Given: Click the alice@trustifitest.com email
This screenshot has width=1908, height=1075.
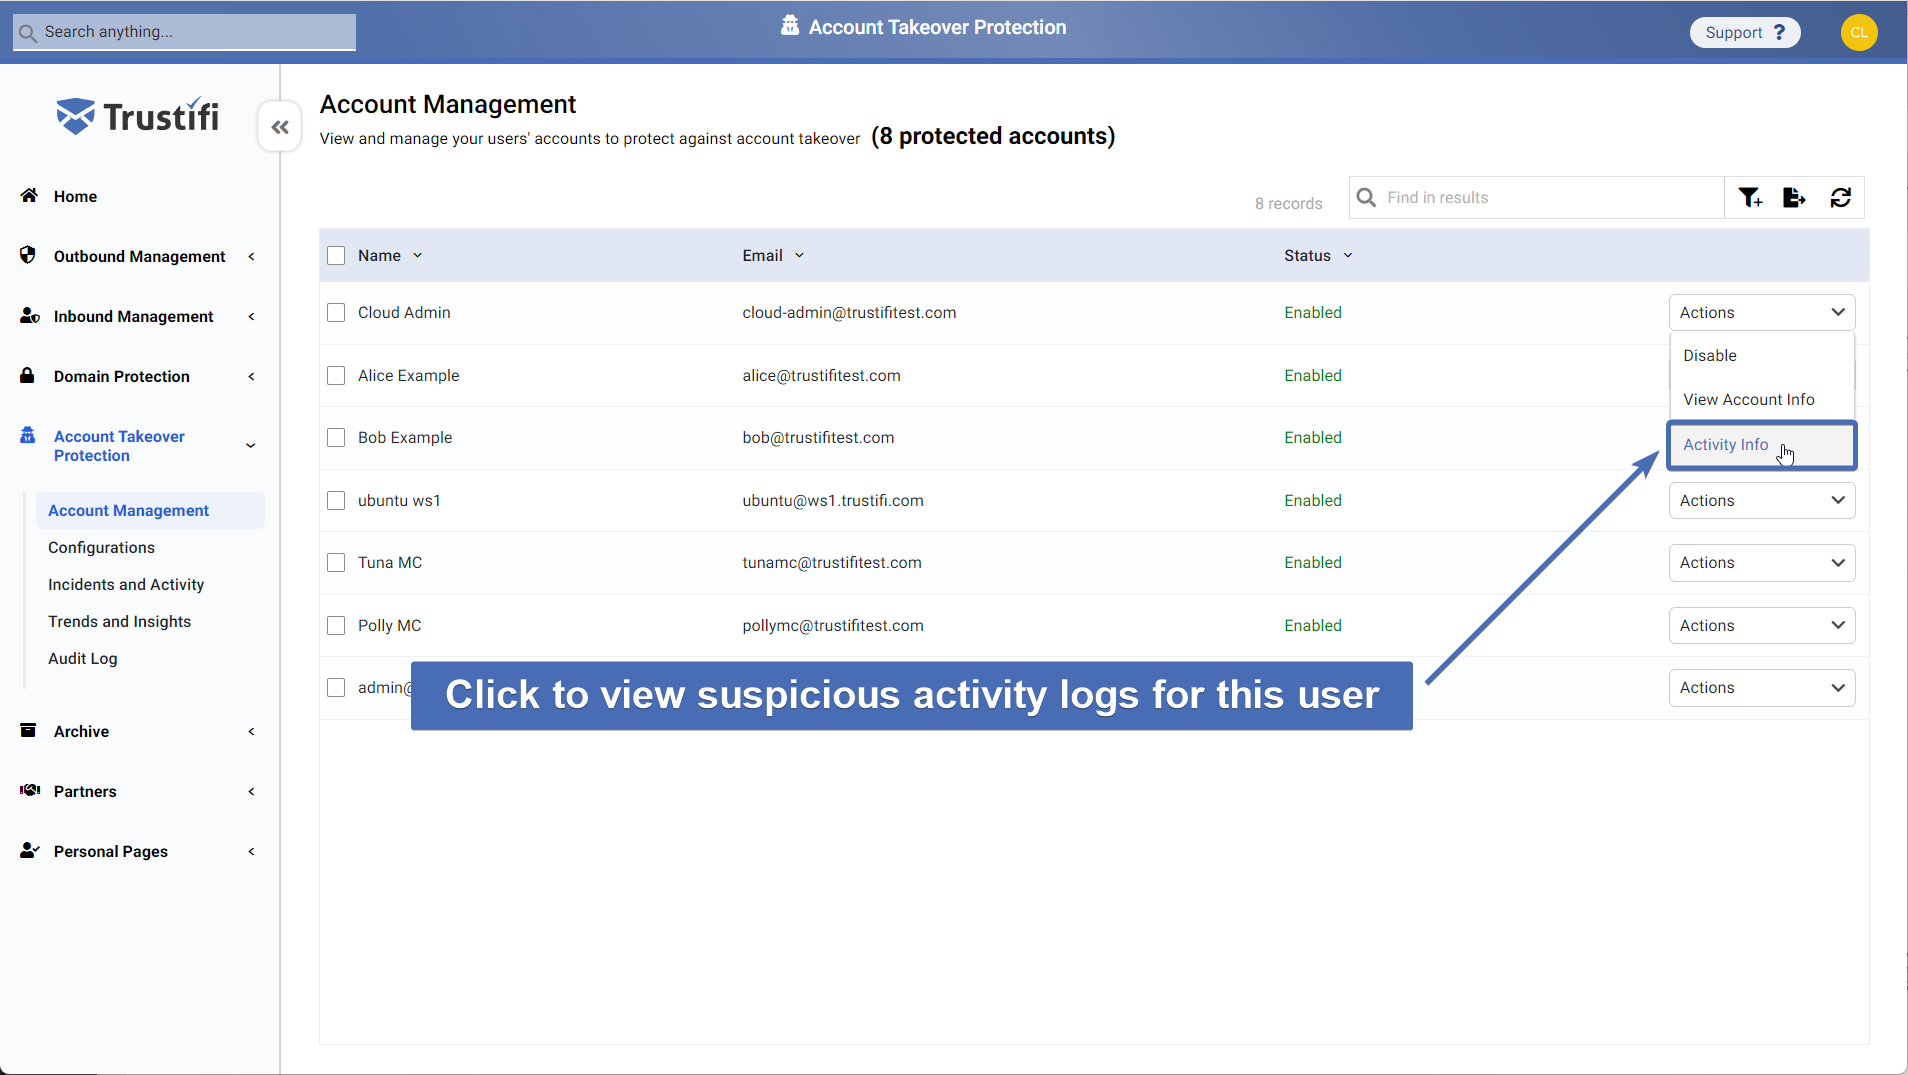Looking at the screenshot, I should tap(821, 375).
